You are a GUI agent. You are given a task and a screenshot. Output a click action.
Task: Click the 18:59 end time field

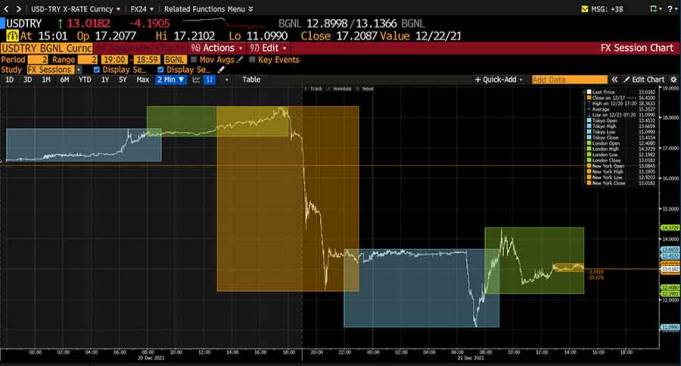pyautogui.click(x=147, y=60)
